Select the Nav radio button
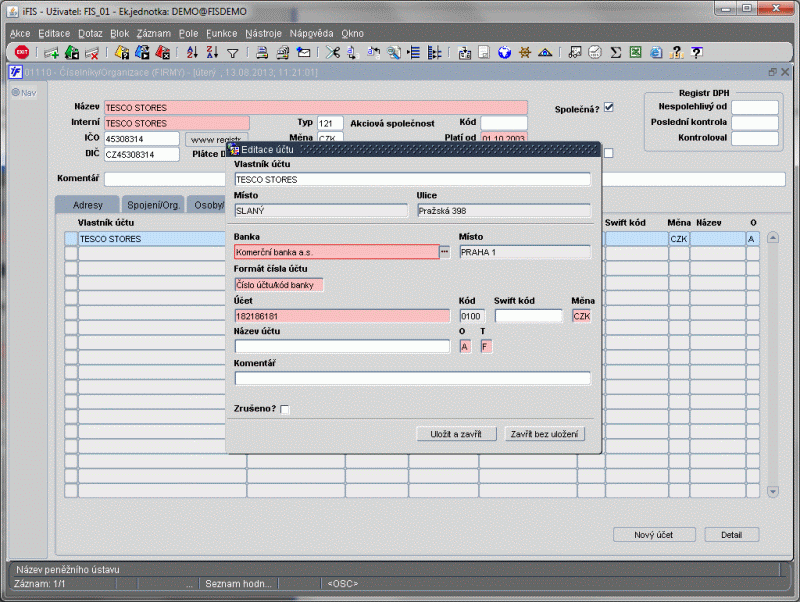Screen dimensions: 800x602 pyautogui.click(x=16, y=92)
